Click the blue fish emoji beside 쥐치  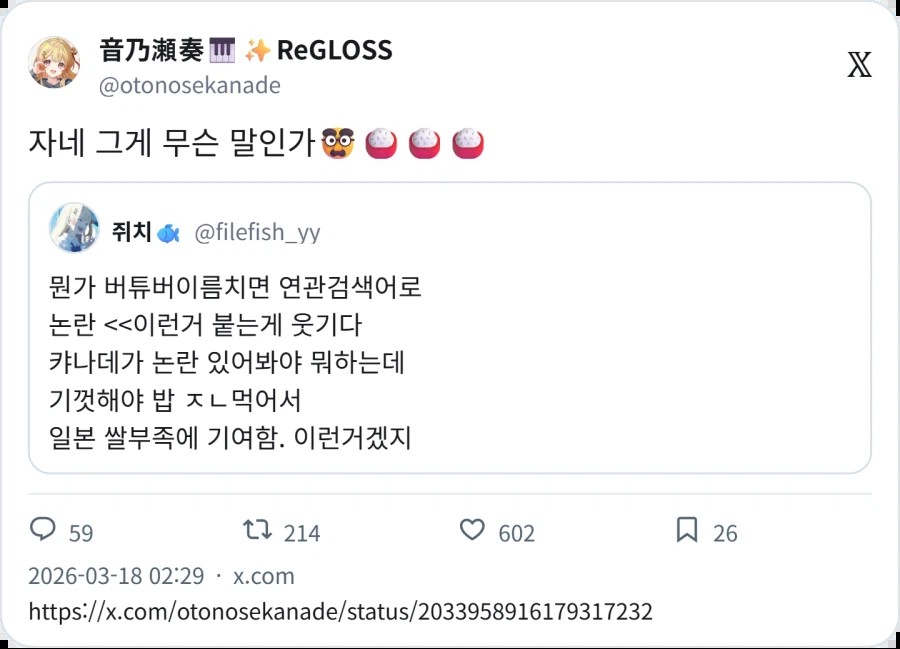(168, 234)
